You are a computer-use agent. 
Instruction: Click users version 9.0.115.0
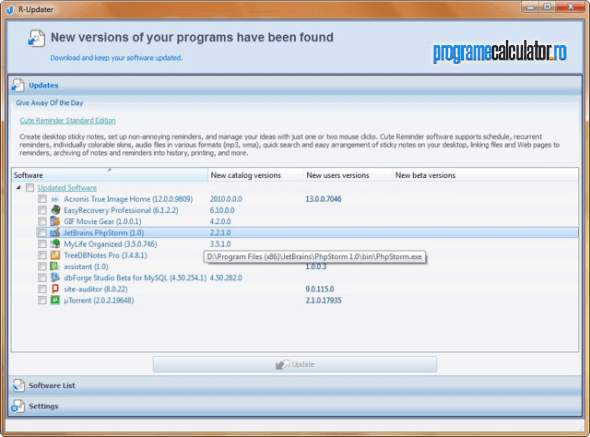(319, 289)
